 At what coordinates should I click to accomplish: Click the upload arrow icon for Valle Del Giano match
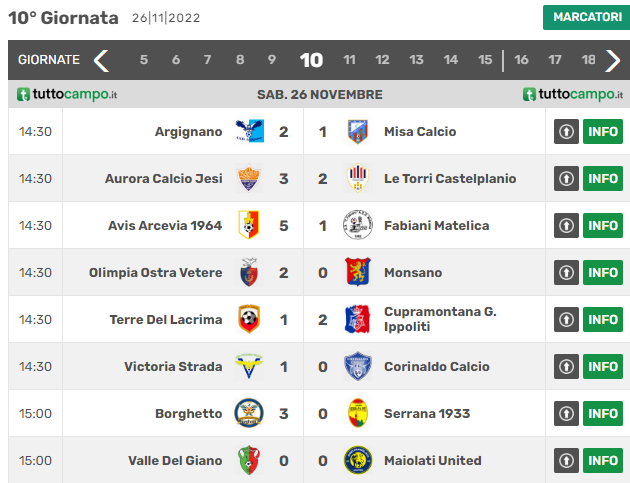566,460
